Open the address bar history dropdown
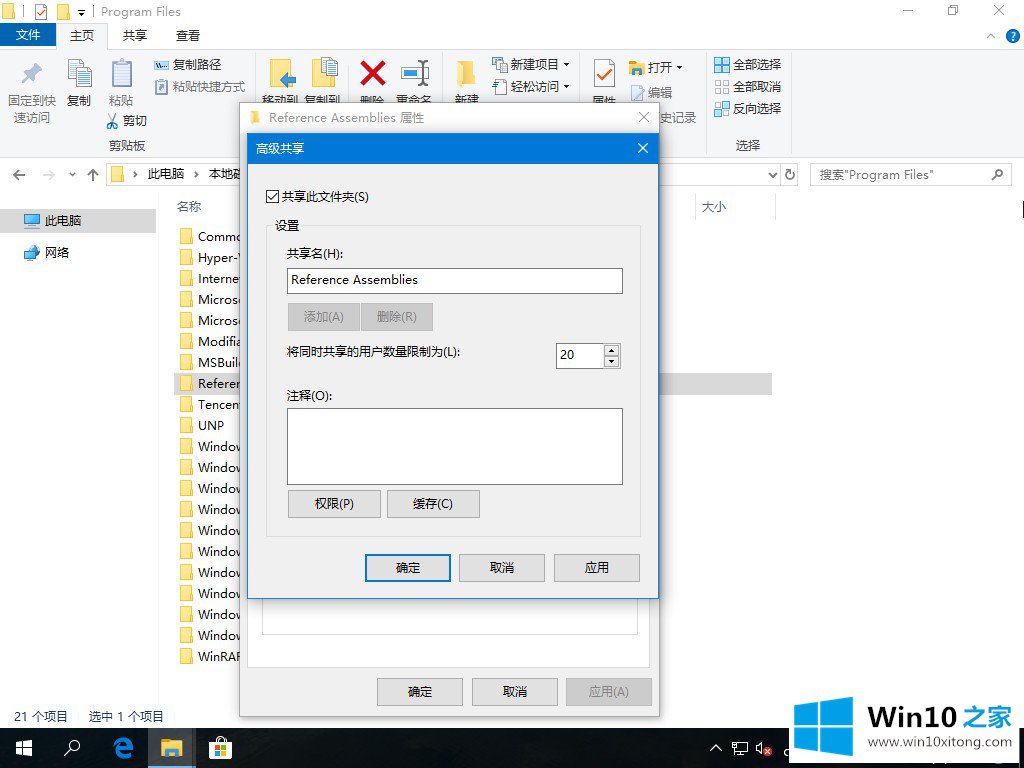 click(x=772, y=175)
